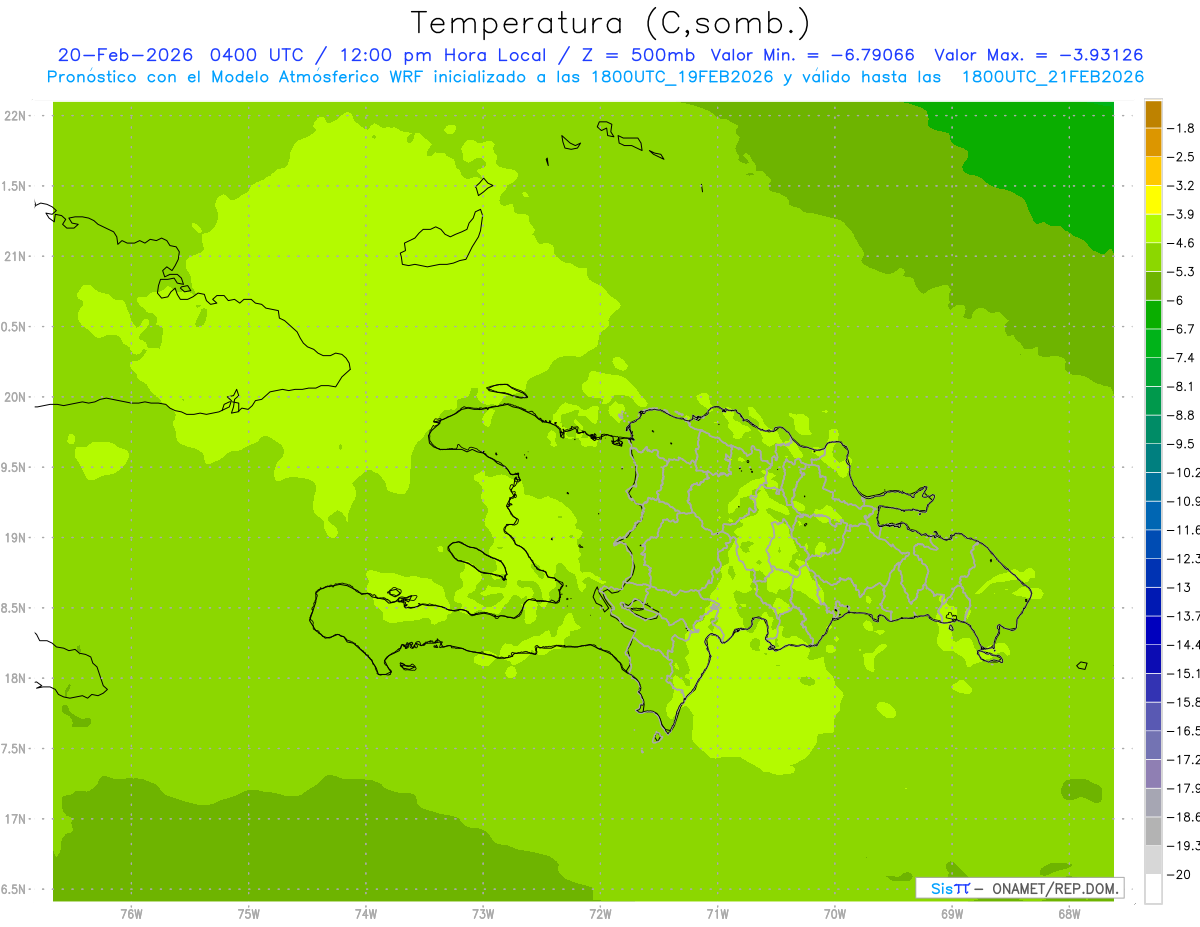Click the yellow swatch between -3.2 and -3.9

[1153, 200]
